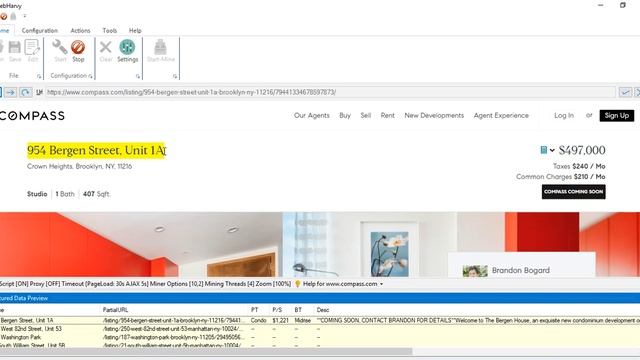640x360 pixels.
Task: Click the building icon beside the price
Action: [x=543, y=150]
